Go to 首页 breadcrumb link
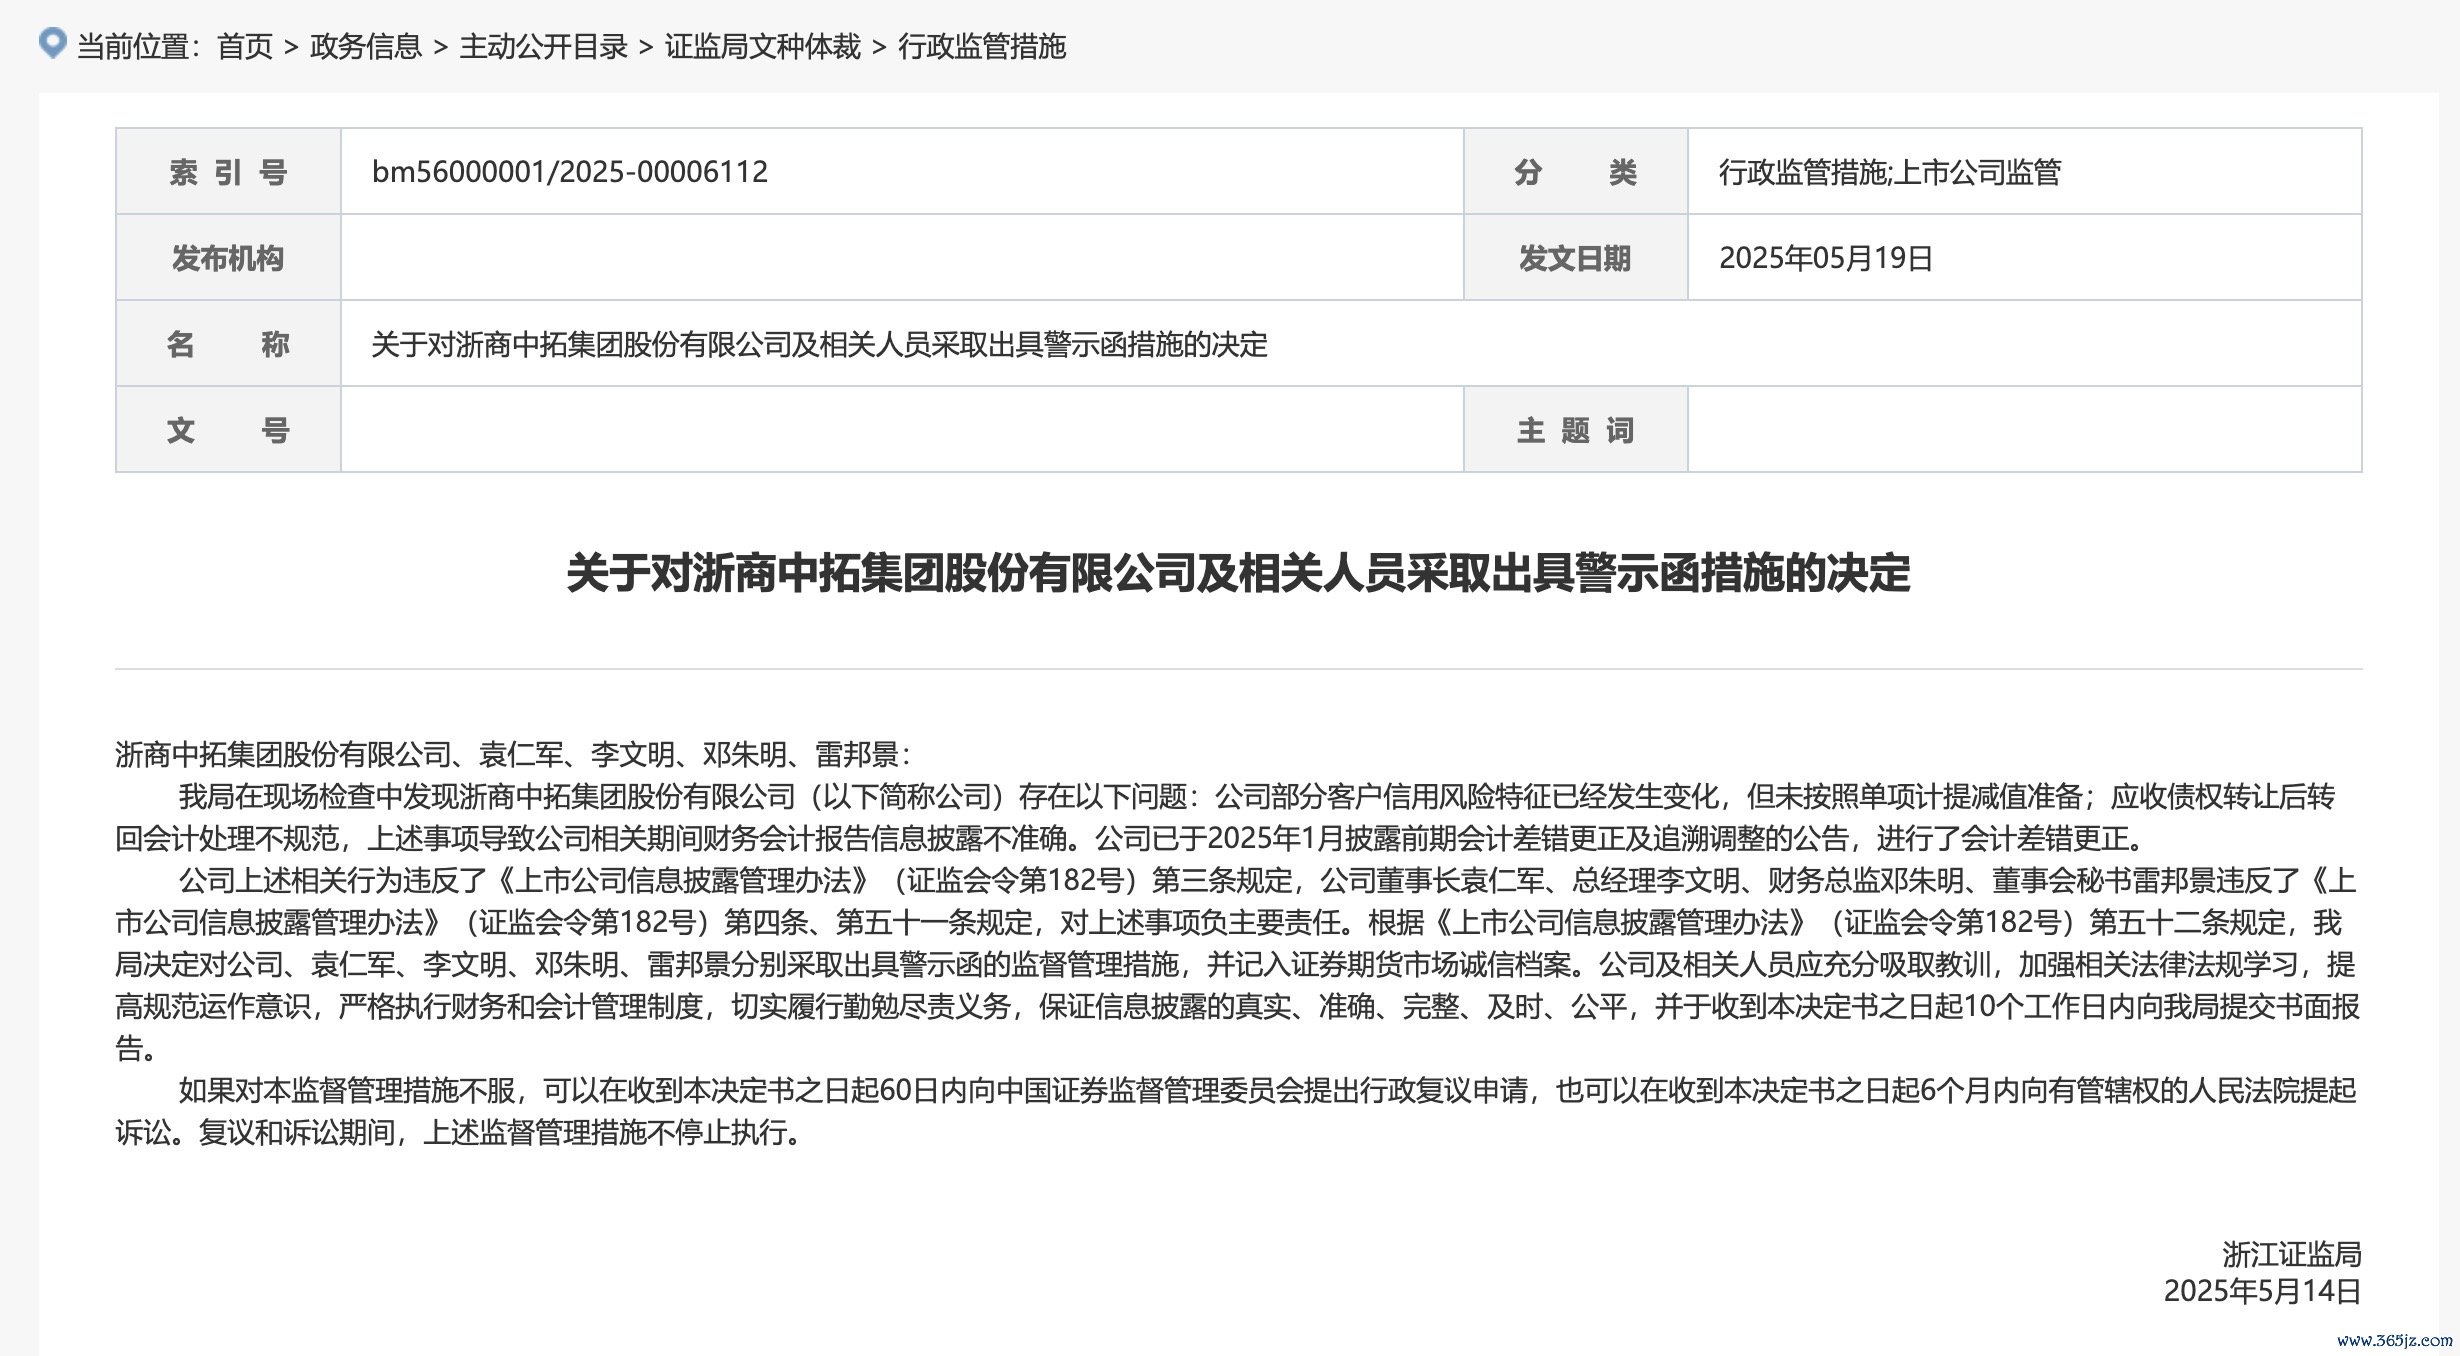2460x1356 pixels. pos(245,47)
